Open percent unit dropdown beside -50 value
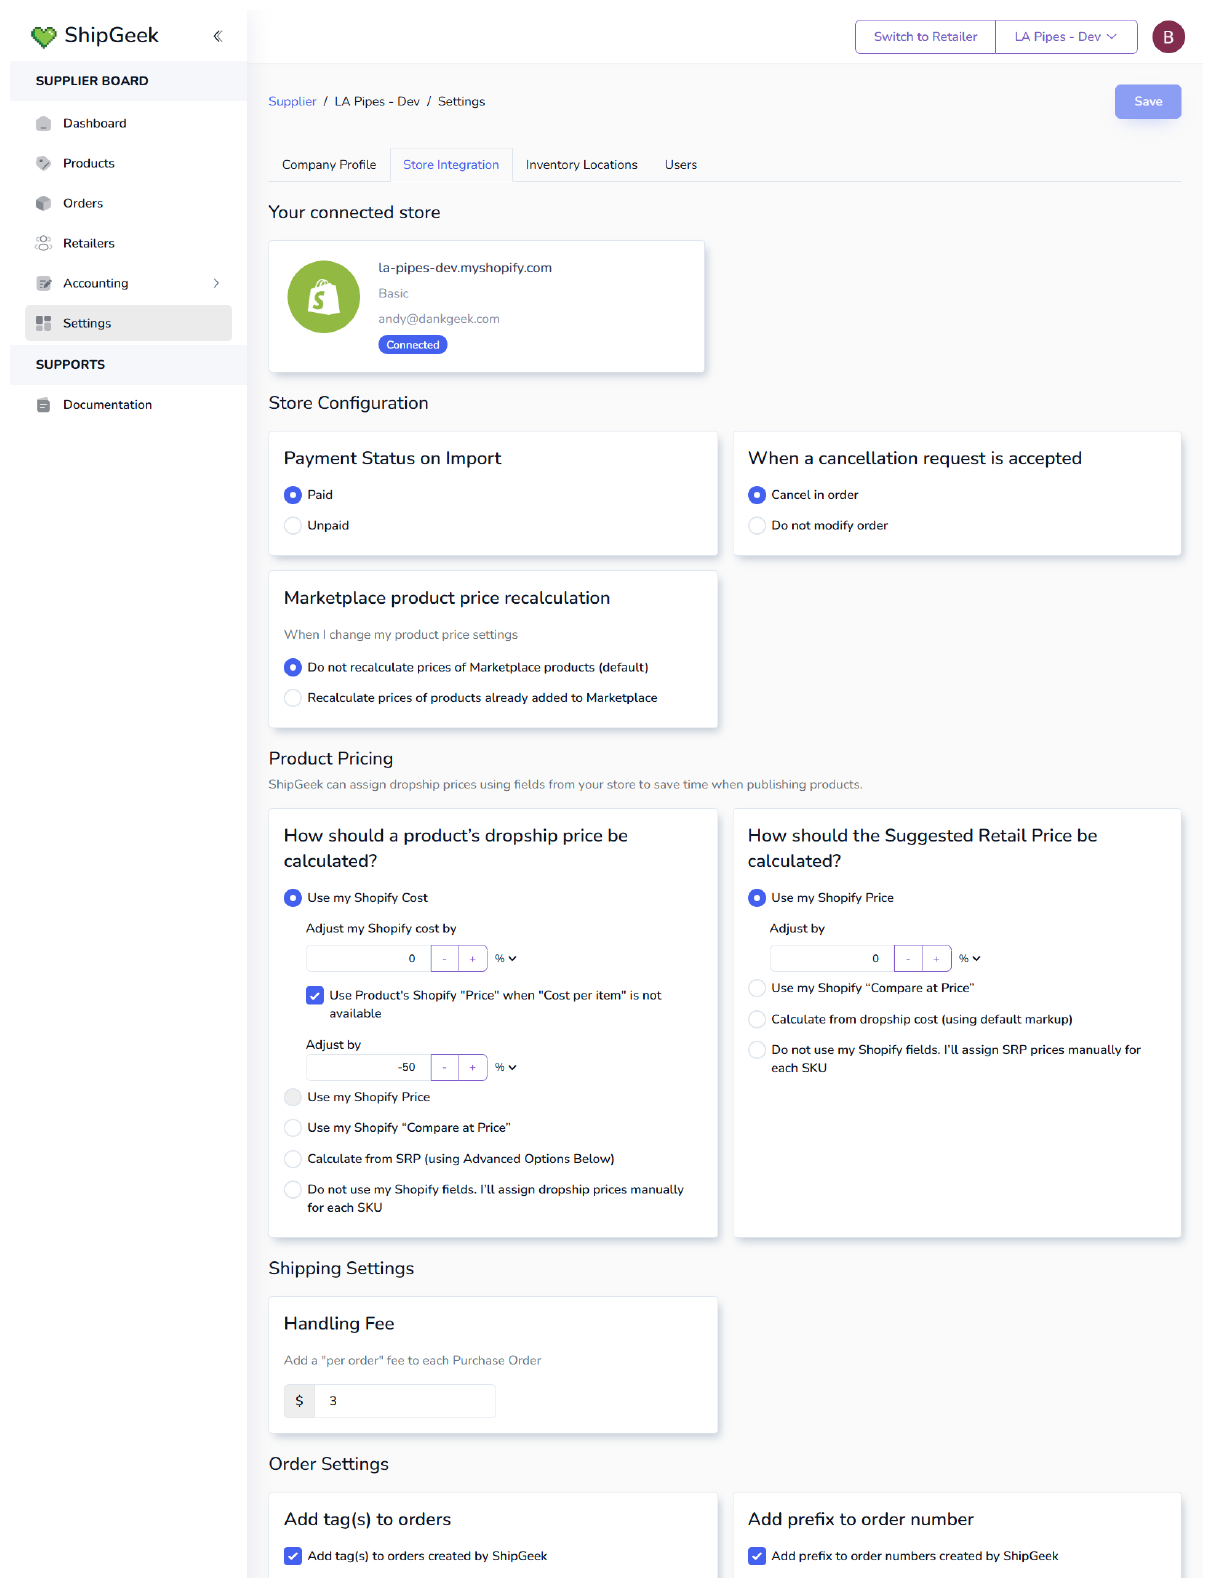The width and height of the screenshot is (1213, 1588). (x=506, y=1067)
